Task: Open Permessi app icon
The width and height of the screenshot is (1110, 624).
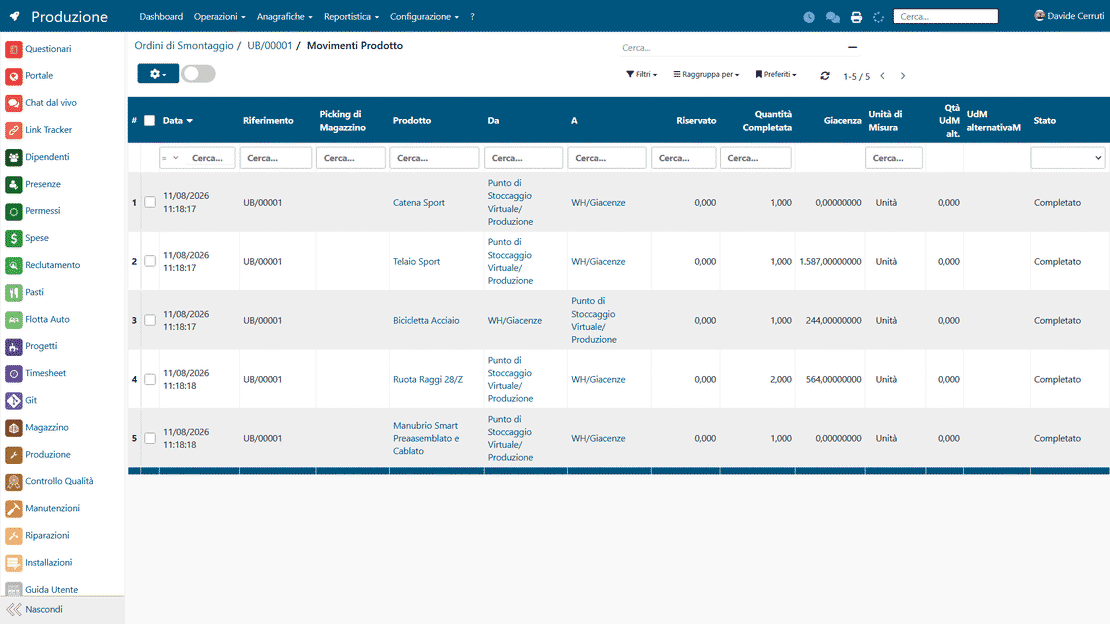Action: tap(13, 211)
